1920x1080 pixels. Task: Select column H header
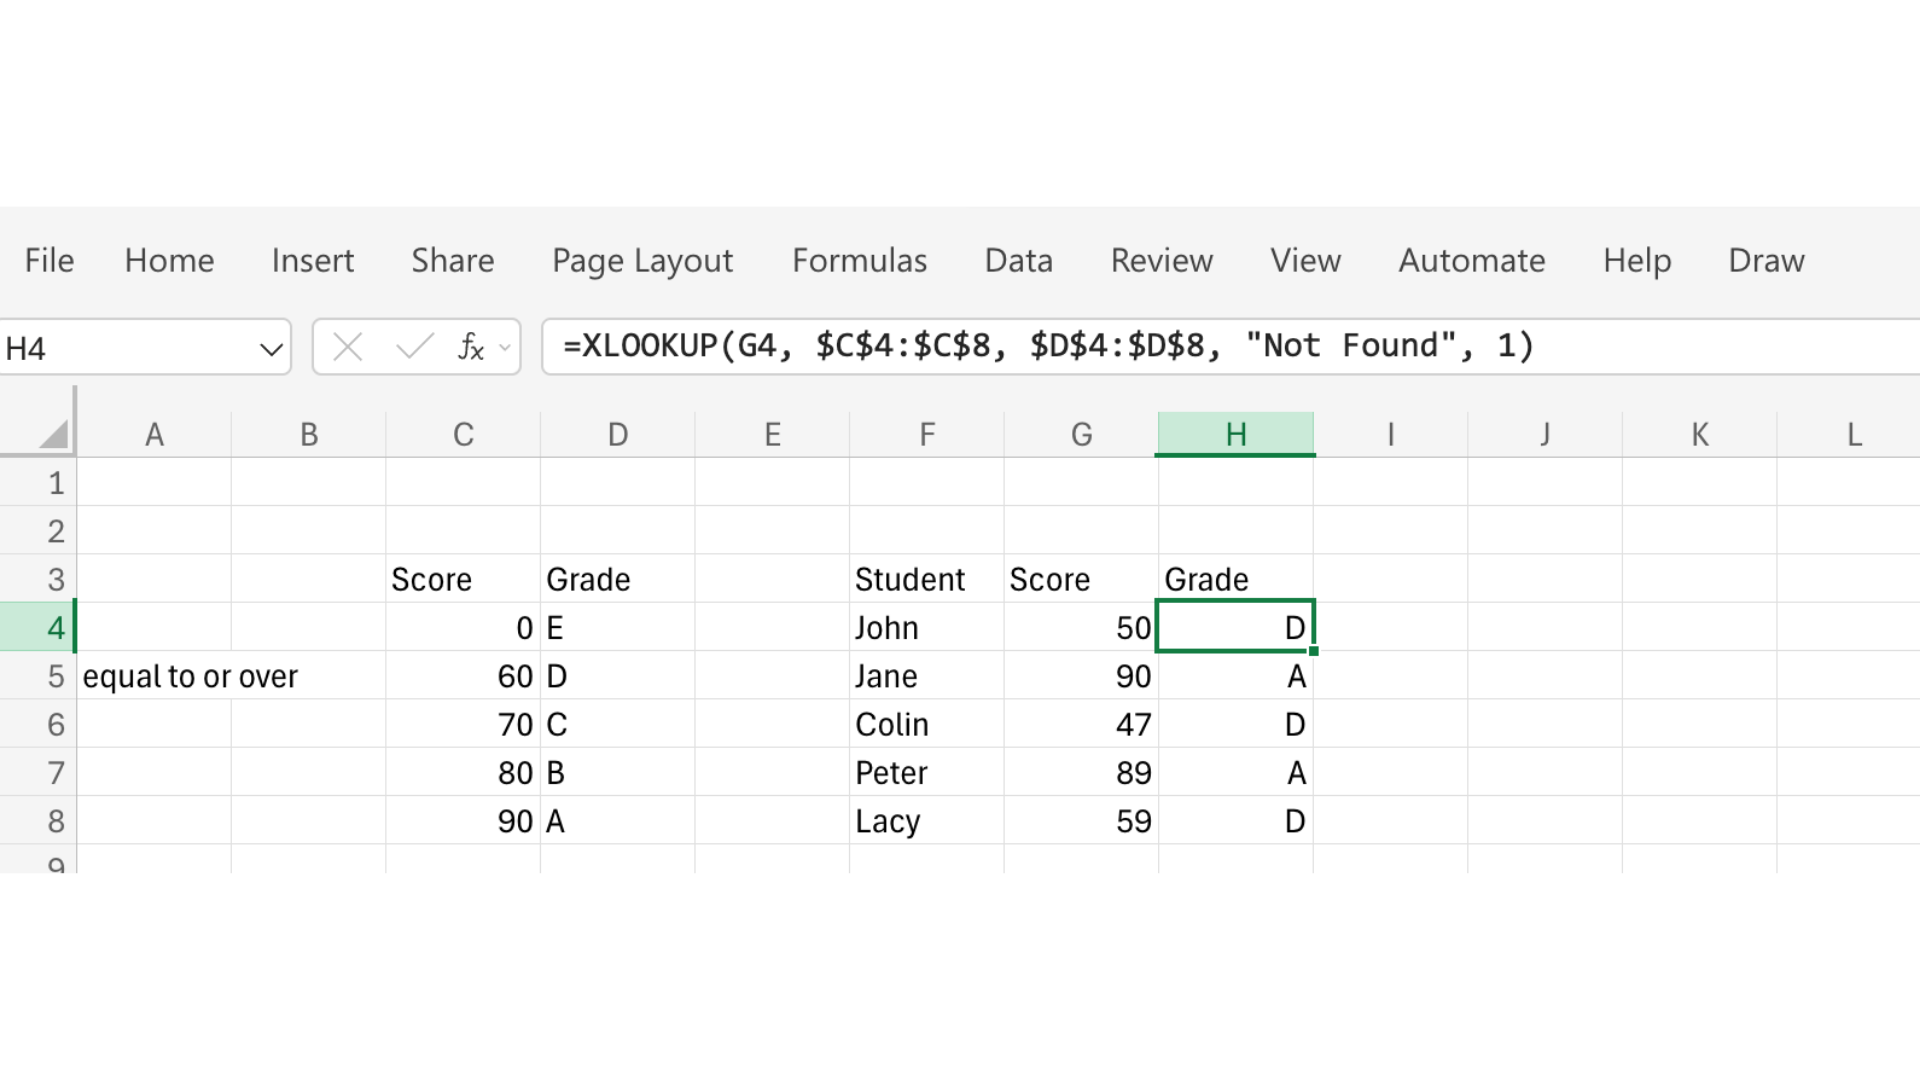click(x=1235, y=433)
